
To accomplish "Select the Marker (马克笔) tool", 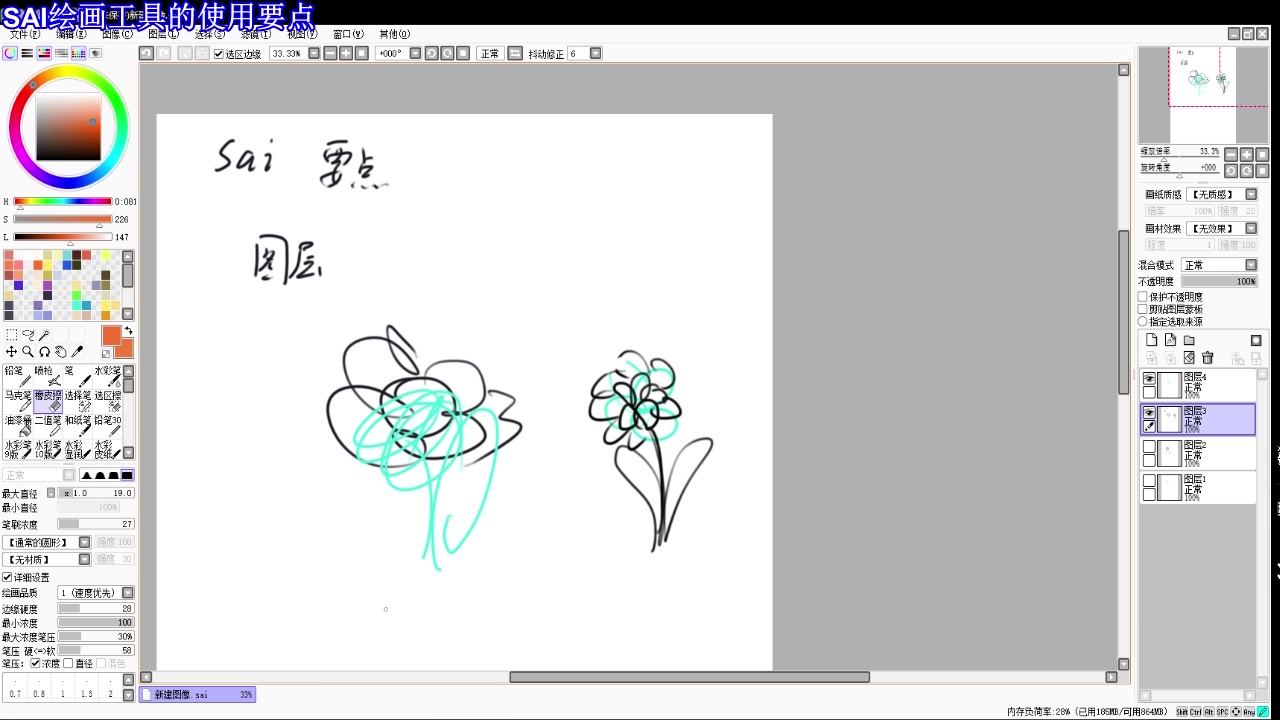I will pos(18,402).
